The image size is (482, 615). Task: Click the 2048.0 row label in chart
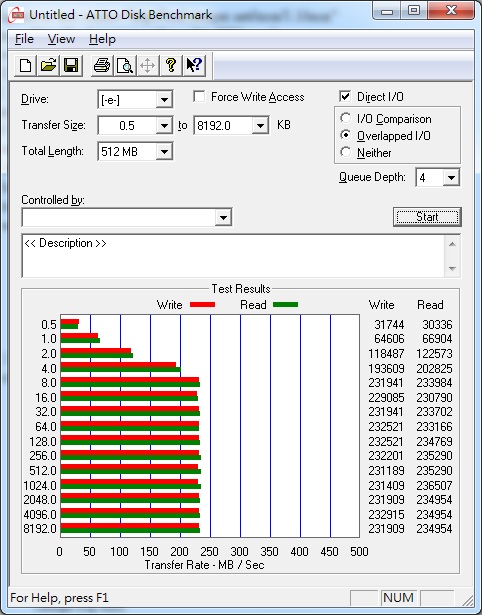[x=40, y=500]
